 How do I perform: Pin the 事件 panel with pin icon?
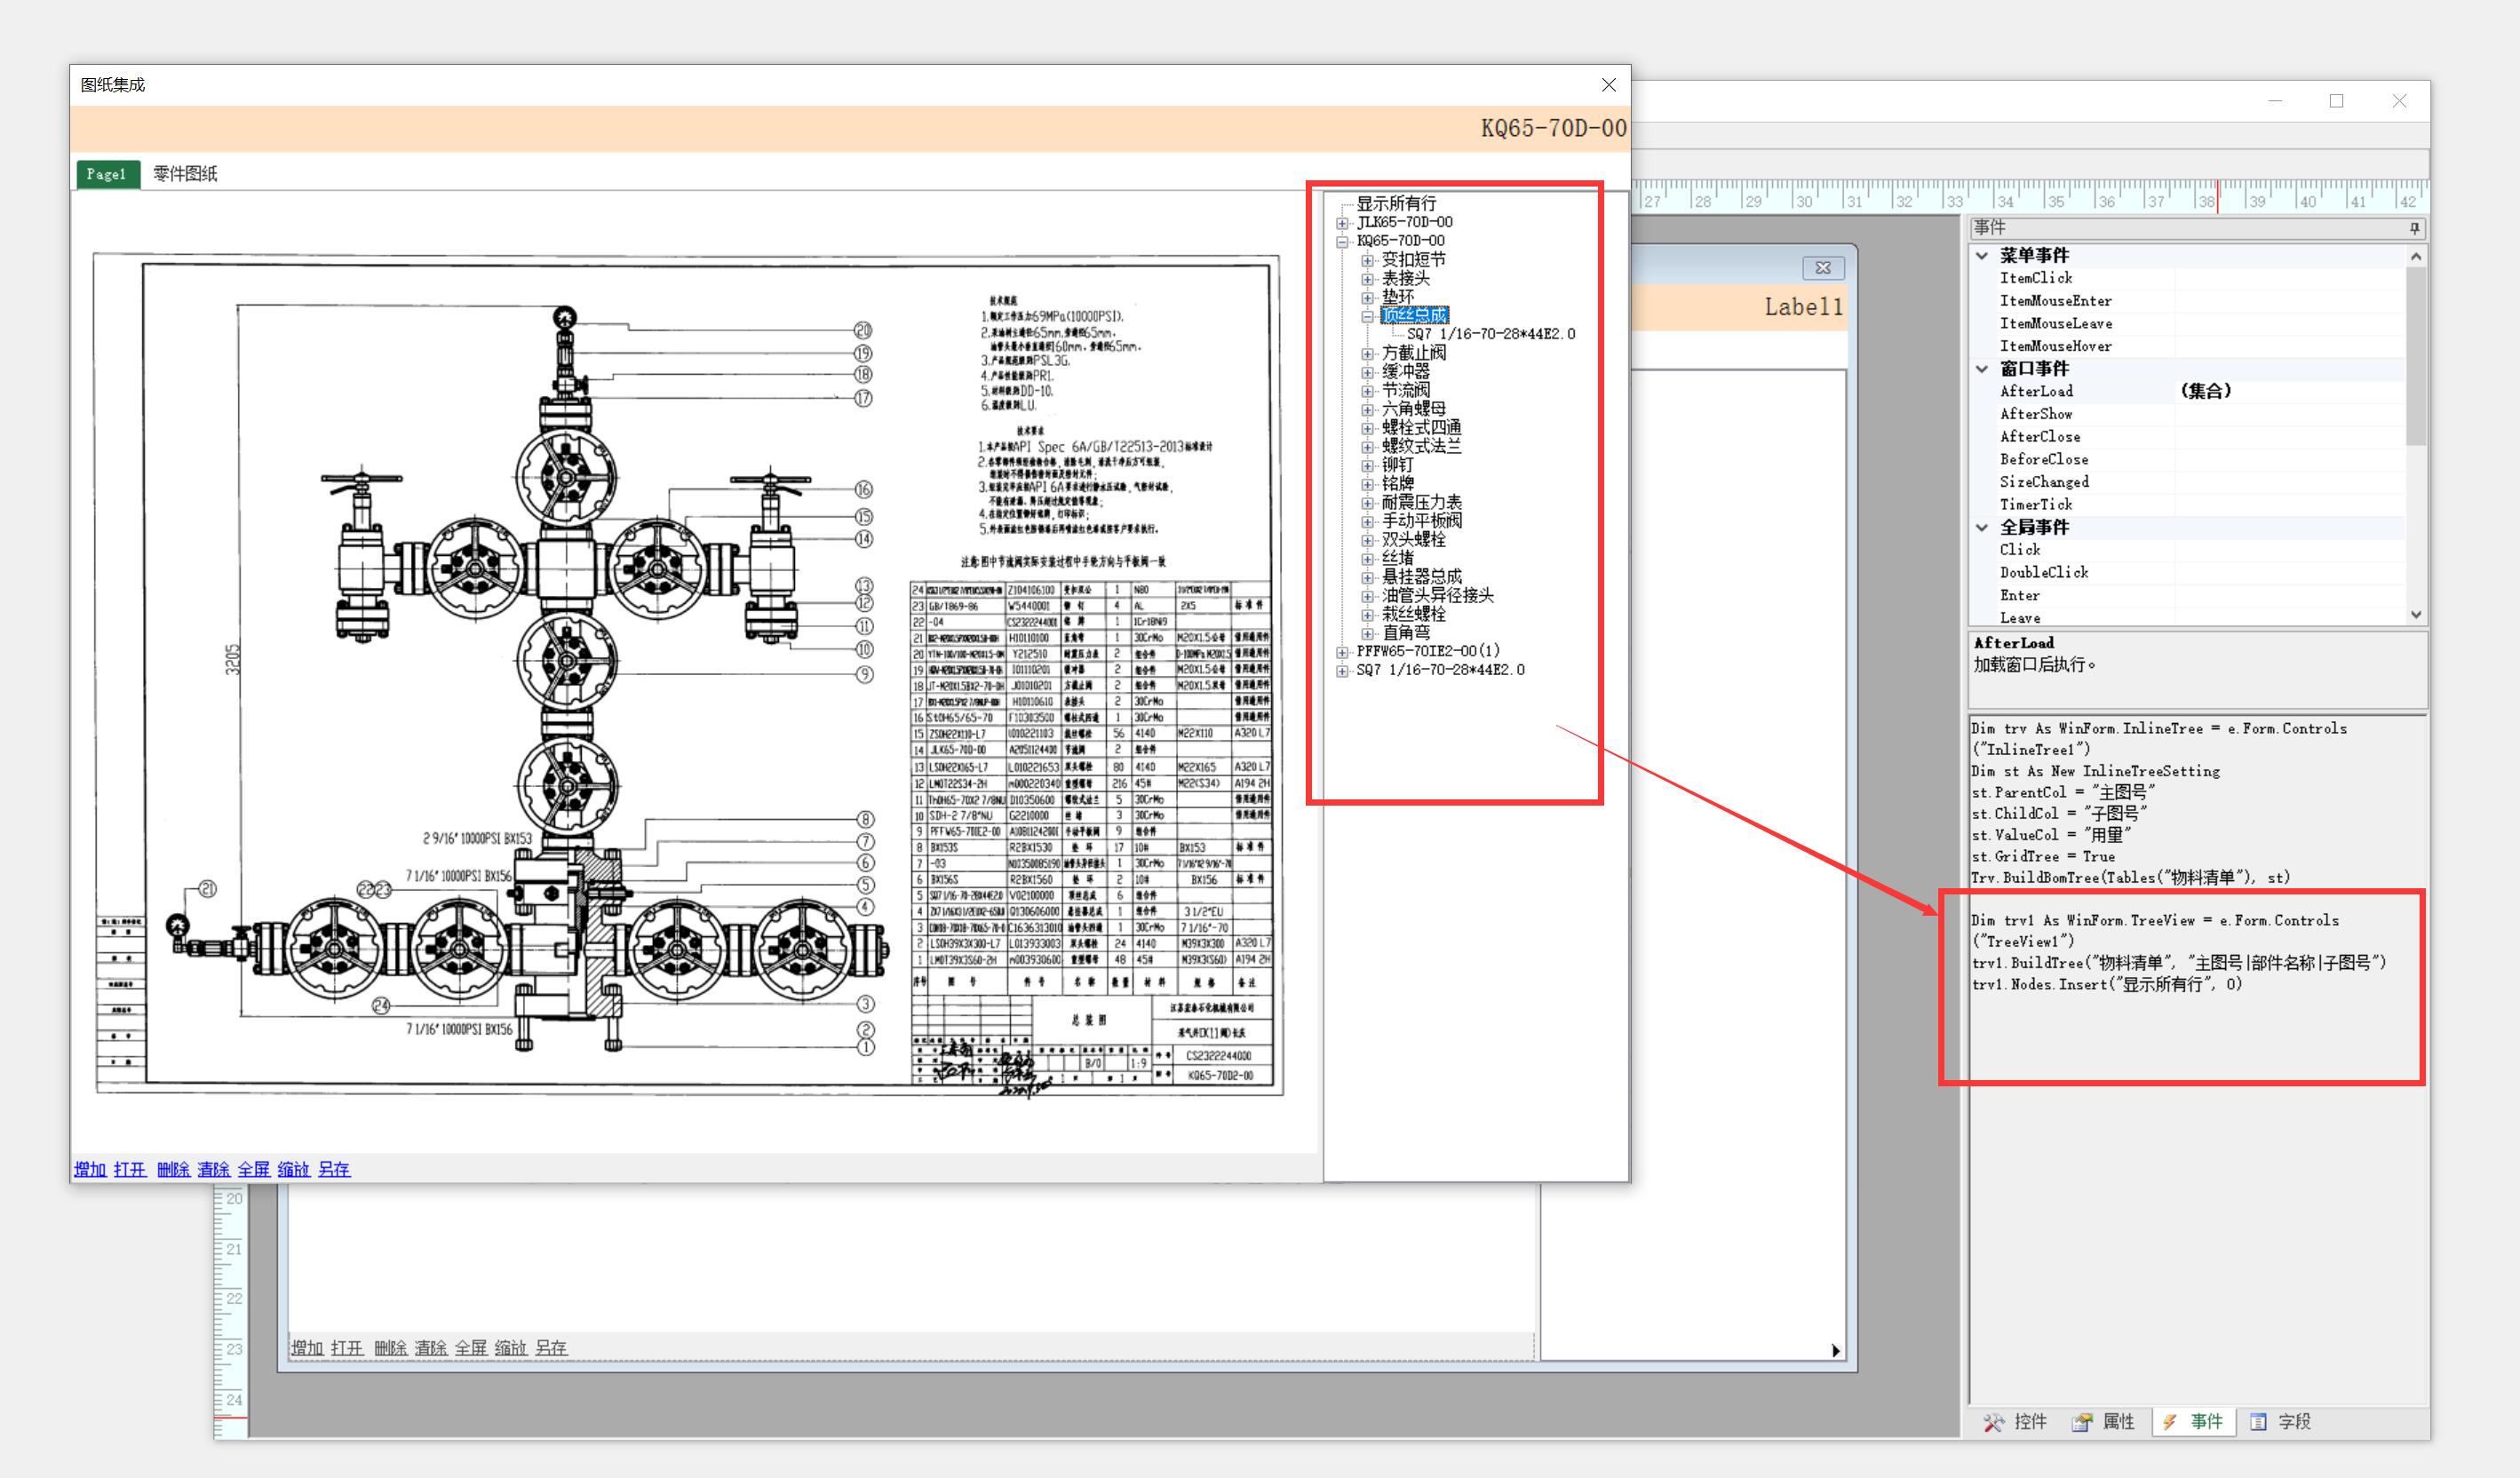(2414, 229)
